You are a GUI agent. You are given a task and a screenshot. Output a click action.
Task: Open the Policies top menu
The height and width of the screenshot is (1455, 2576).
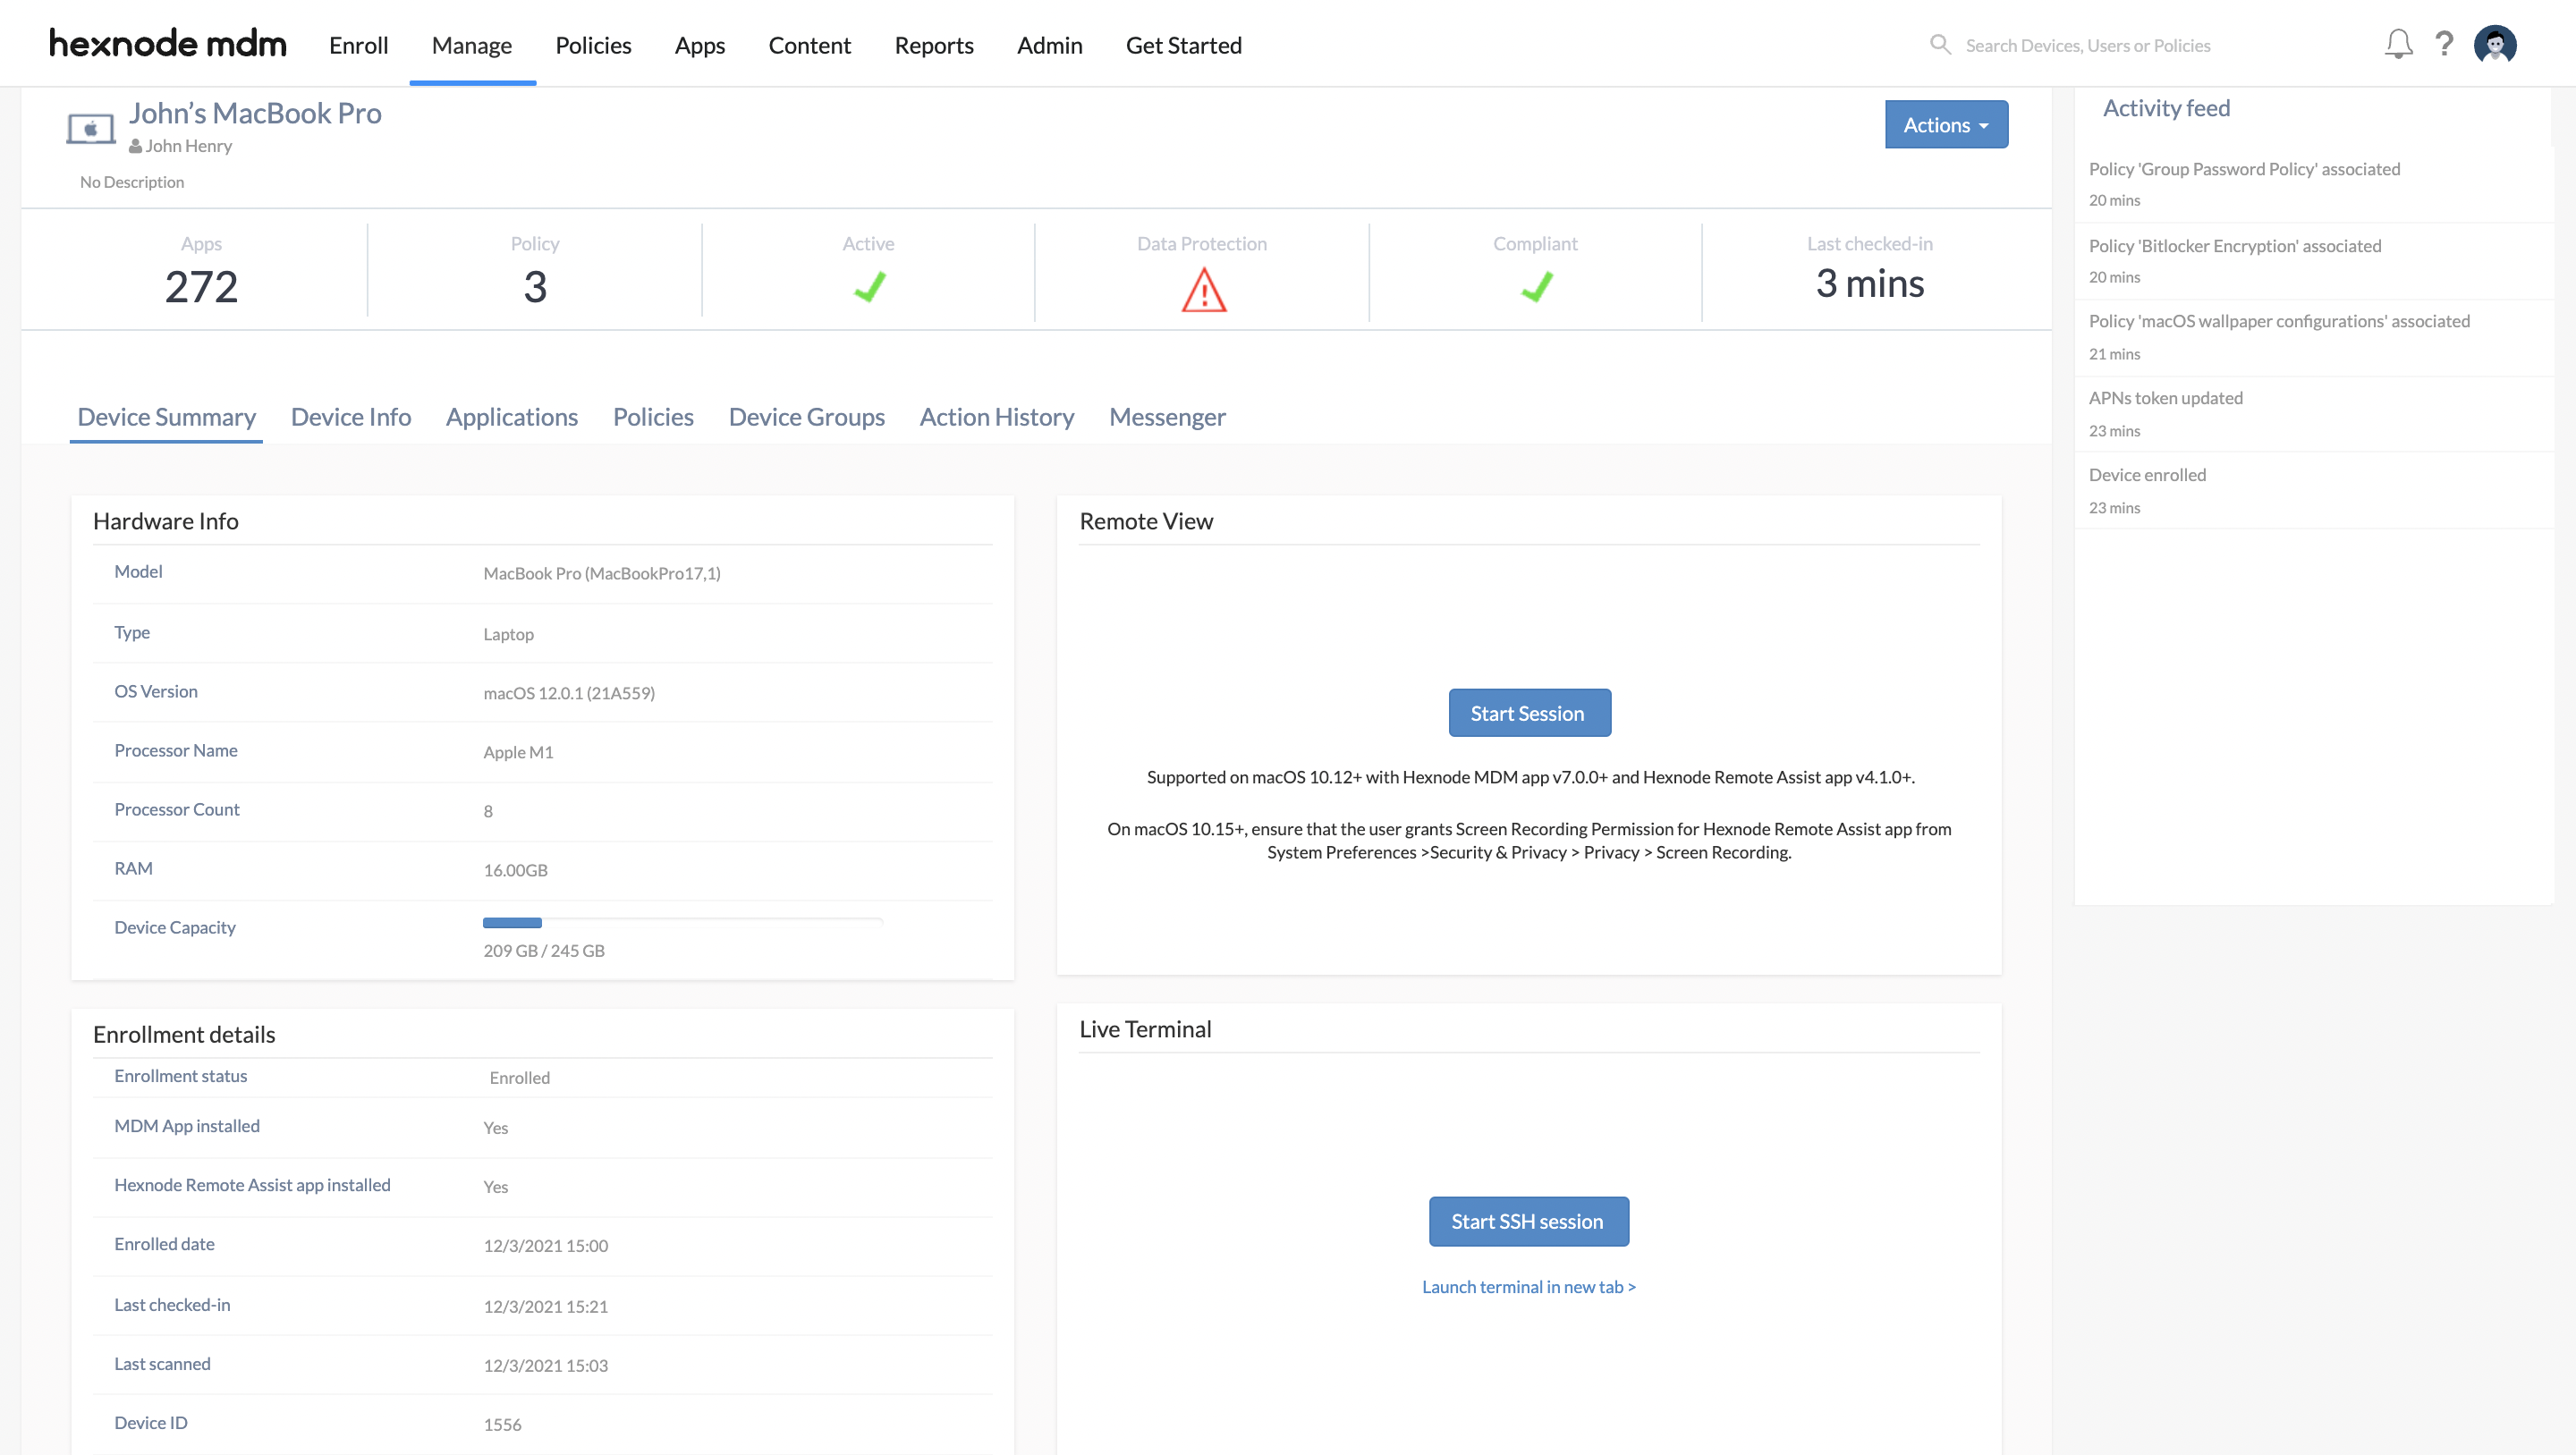pos(593,45)
